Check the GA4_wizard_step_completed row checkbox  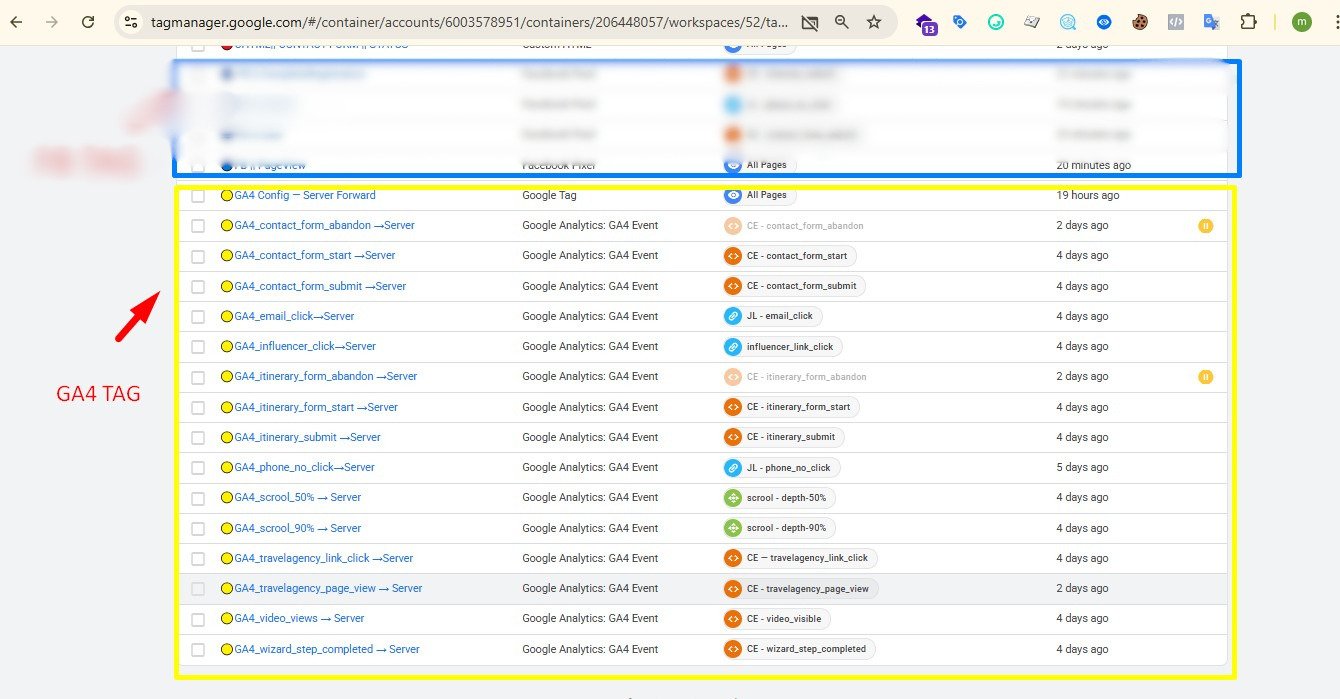coord(198,650)
